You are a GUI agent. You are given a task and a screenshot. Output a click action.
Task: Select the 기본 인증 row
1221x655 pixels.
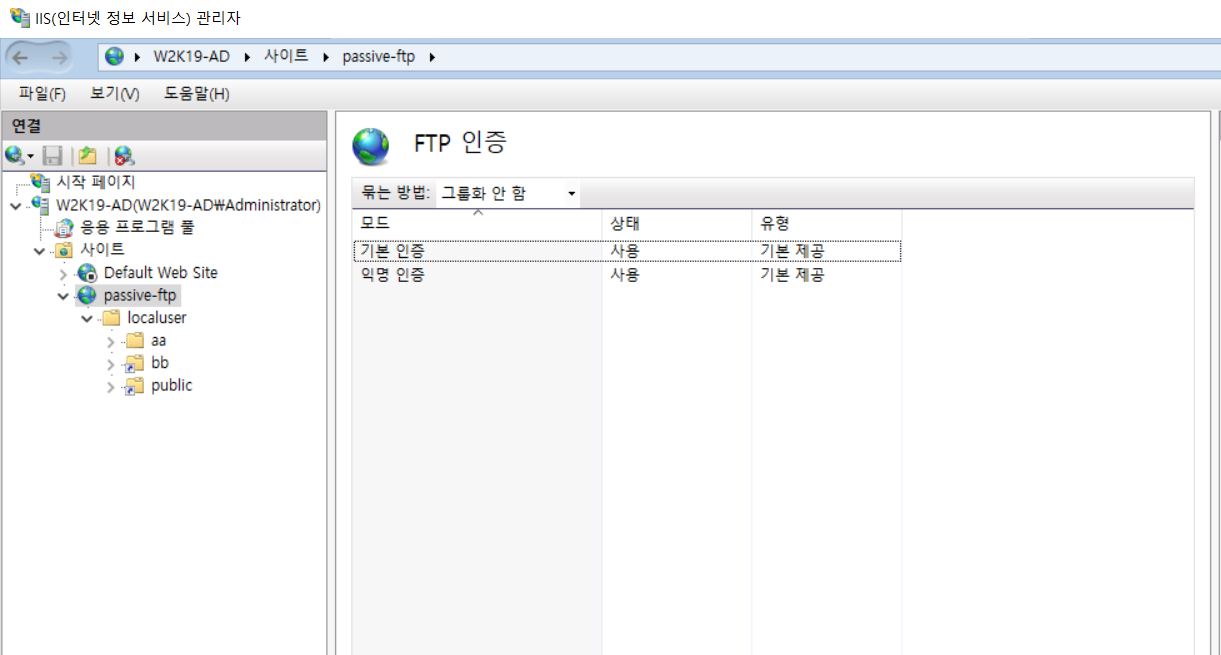tap(627, 251)
